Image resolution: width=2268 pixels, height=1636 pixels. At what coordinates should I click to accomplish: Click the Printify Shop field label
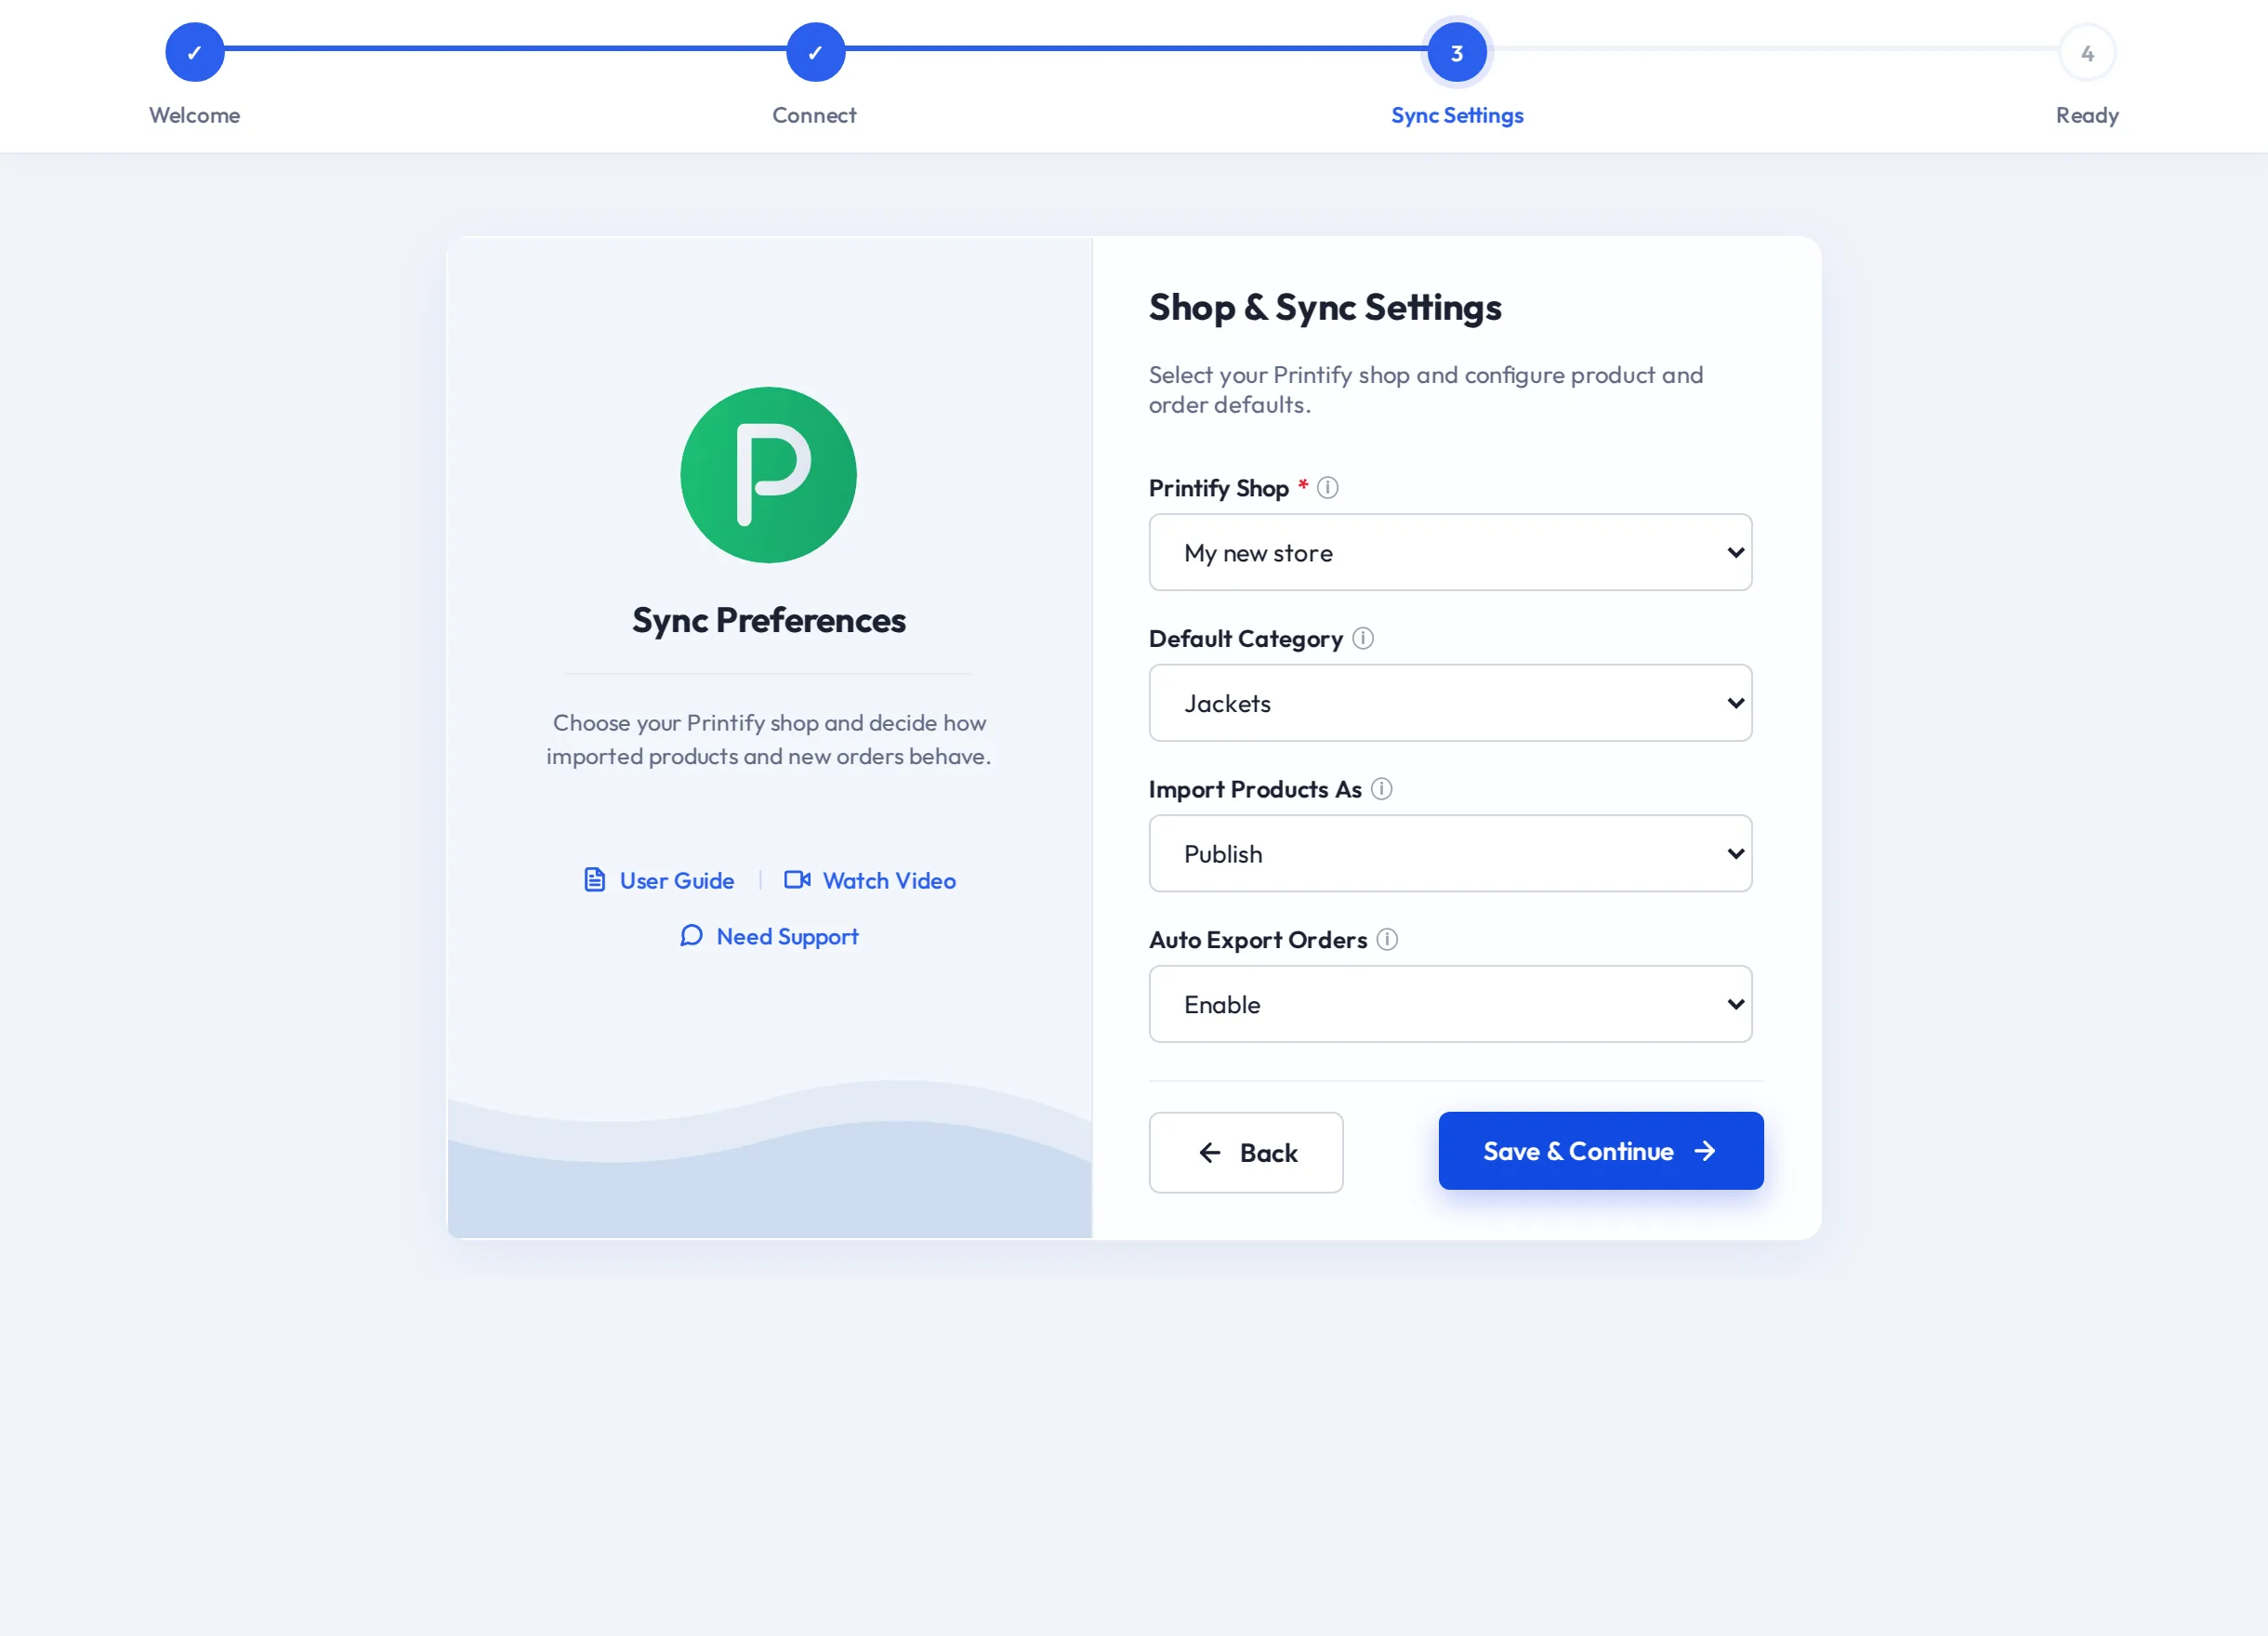[1218, 488]
